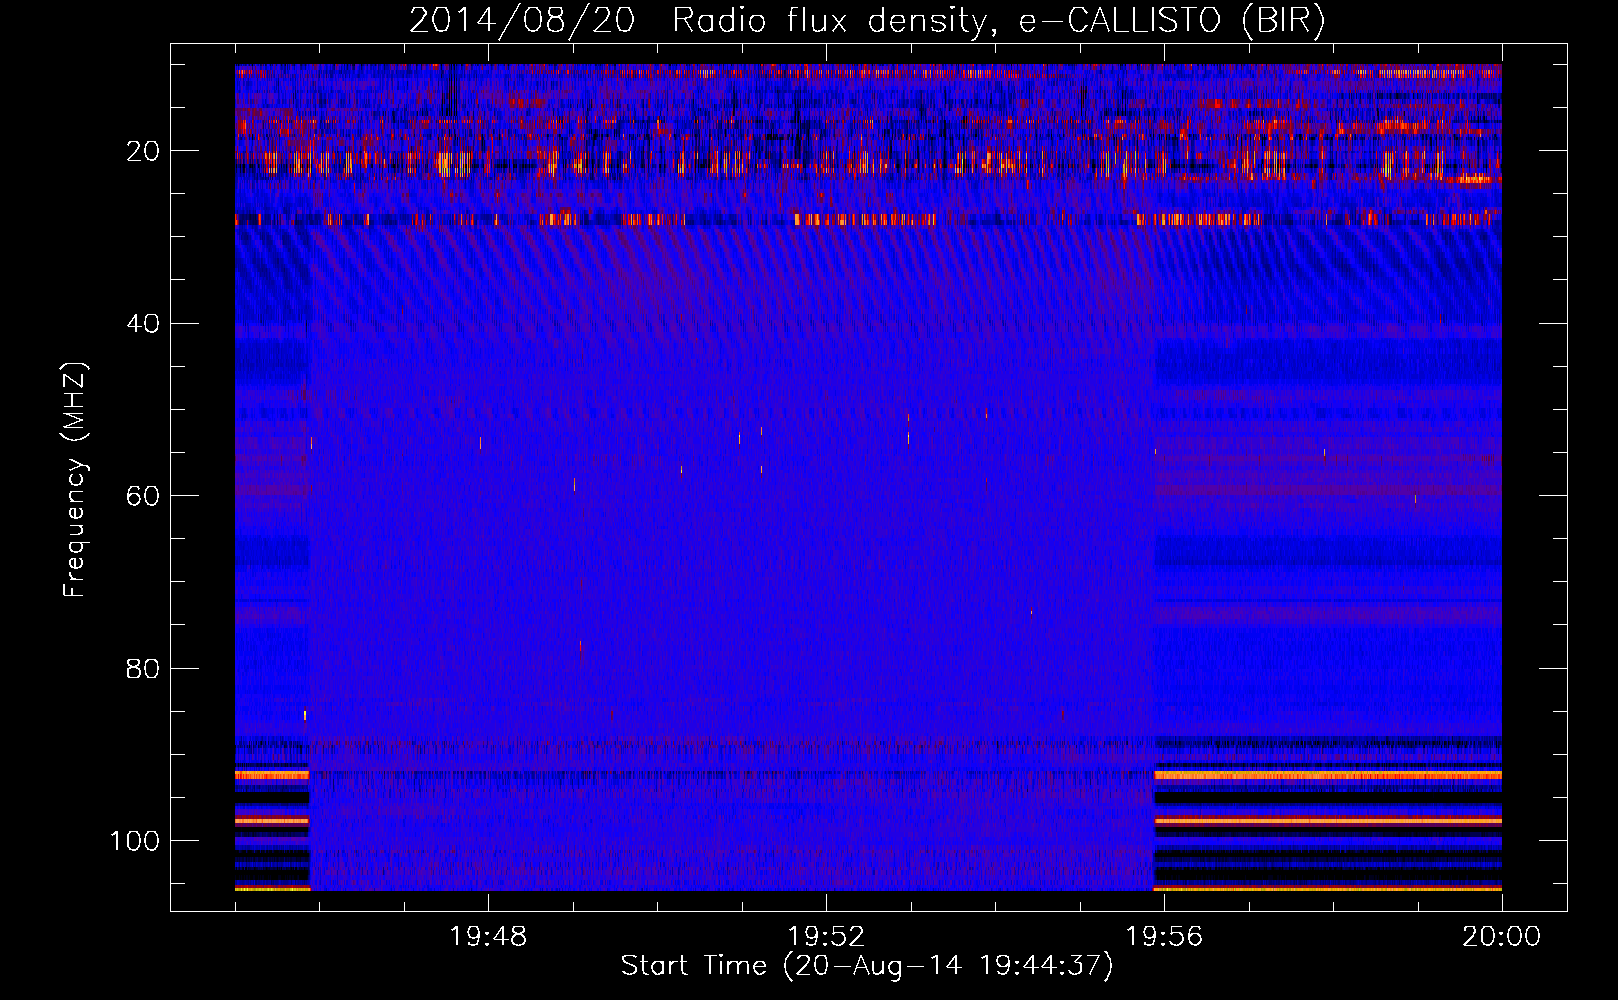Click the frequency tick label '20'
The width and height of the screenshot is (1618, 1000).
(143, 151)
